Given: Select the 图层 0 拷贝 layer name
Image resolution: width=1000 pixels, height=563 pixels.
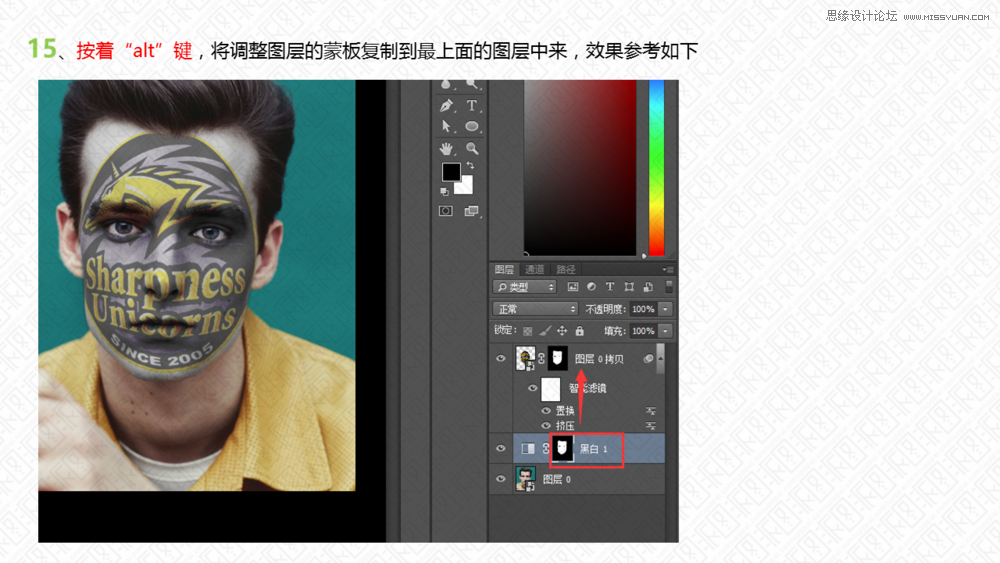Looking at the screenshot, I should coord(599,359).
